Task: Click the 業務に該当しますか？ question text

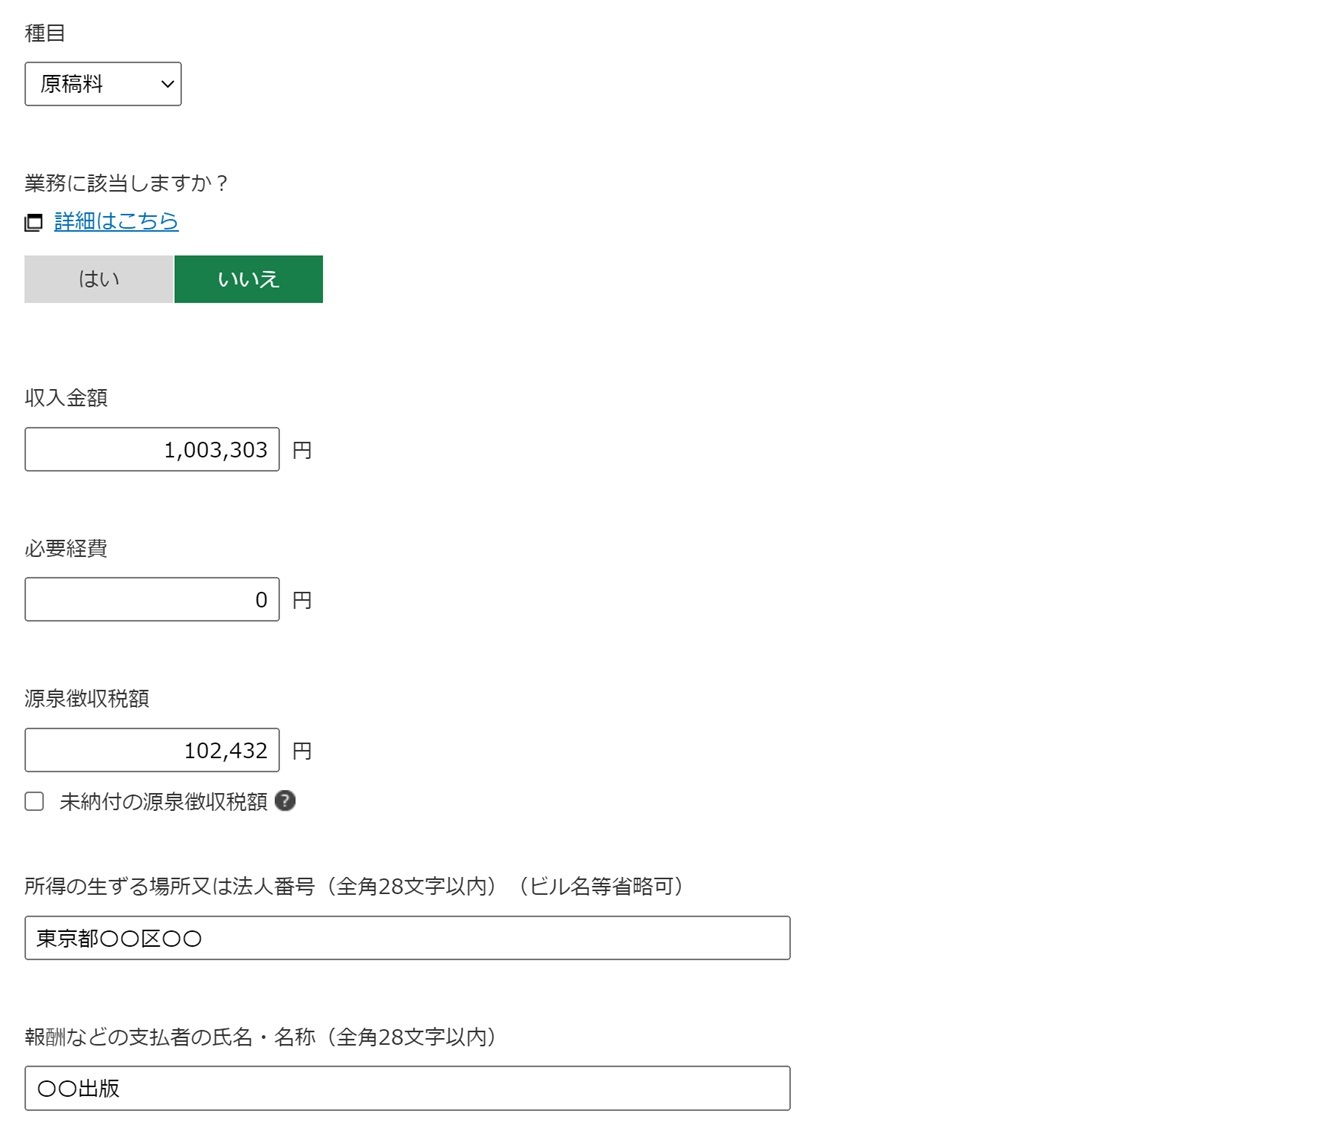Action: click(x=127, y=183)
